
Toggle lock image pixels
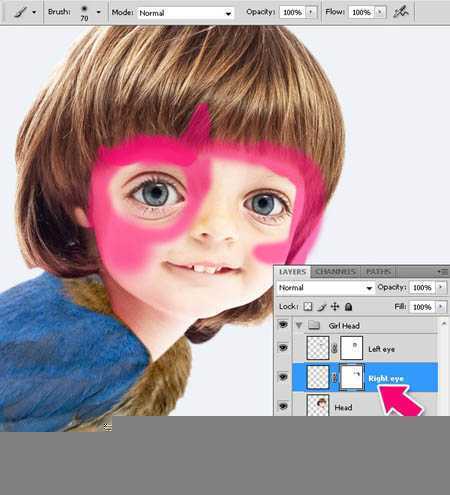pos(321,307)
